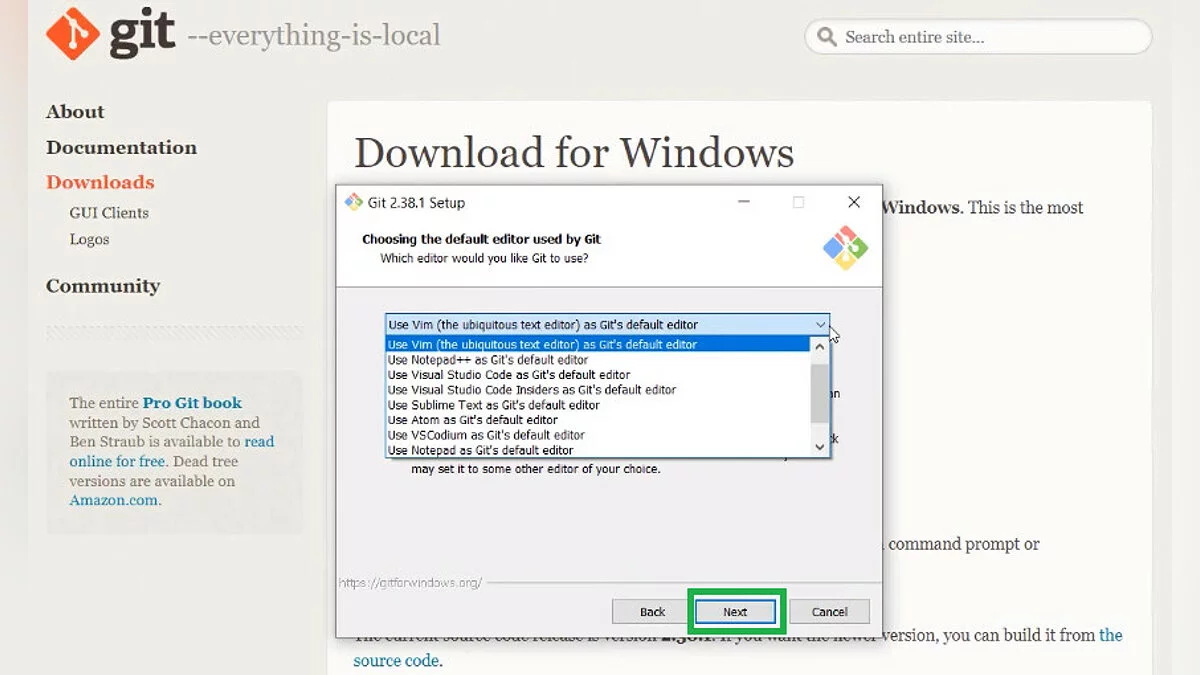
Task: Click the Git logo in site header
Action: click(110, 34)
